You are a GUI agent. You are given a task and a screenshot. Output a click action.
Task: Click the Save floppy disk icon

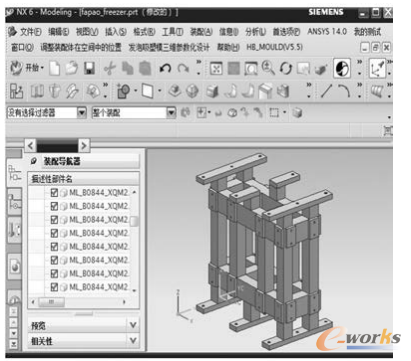(x=89, y=68)
